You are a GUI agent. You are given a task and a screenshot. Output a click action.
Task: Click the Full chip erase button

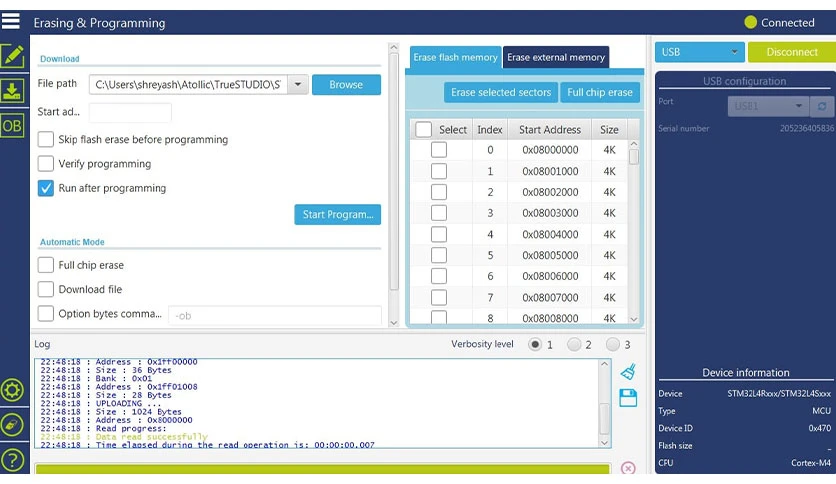[x=600, y=92]
